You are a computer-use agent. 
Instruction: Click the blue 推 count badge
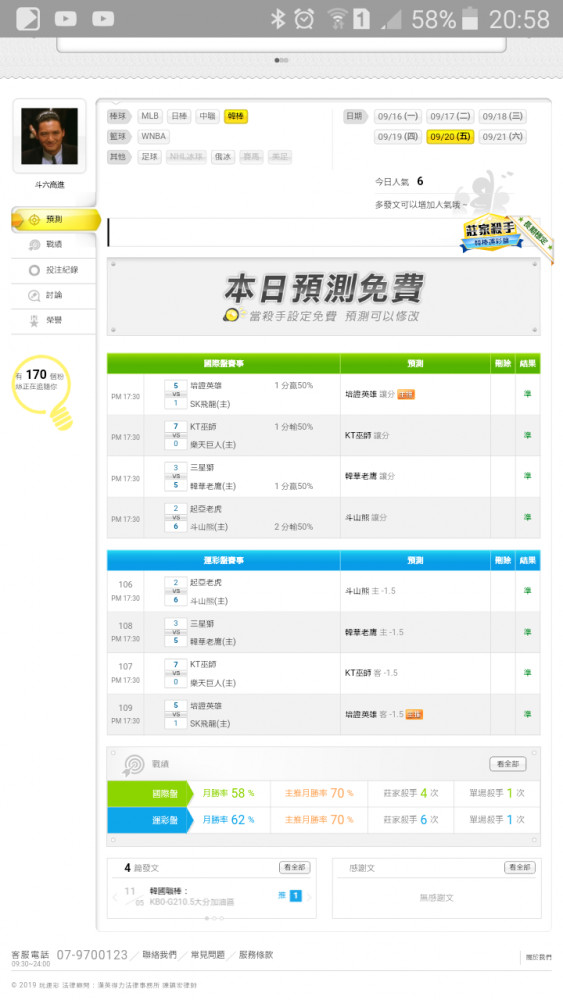(x=295, y=896)
